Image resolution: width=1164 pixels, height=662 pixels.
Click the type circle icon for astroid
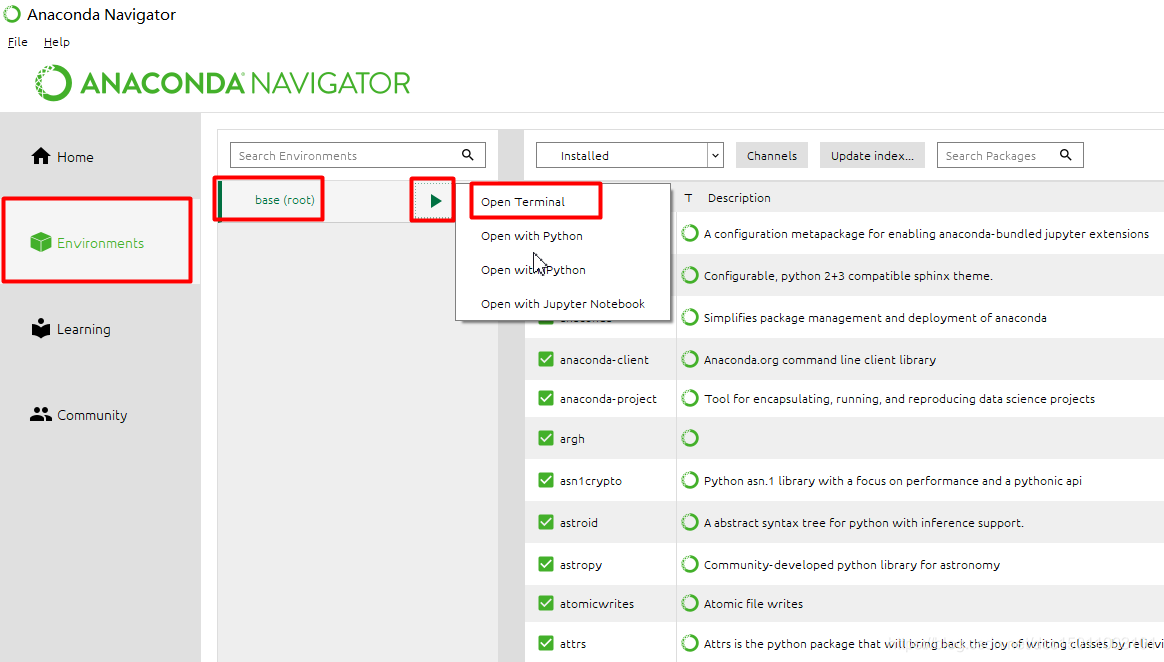690,522
